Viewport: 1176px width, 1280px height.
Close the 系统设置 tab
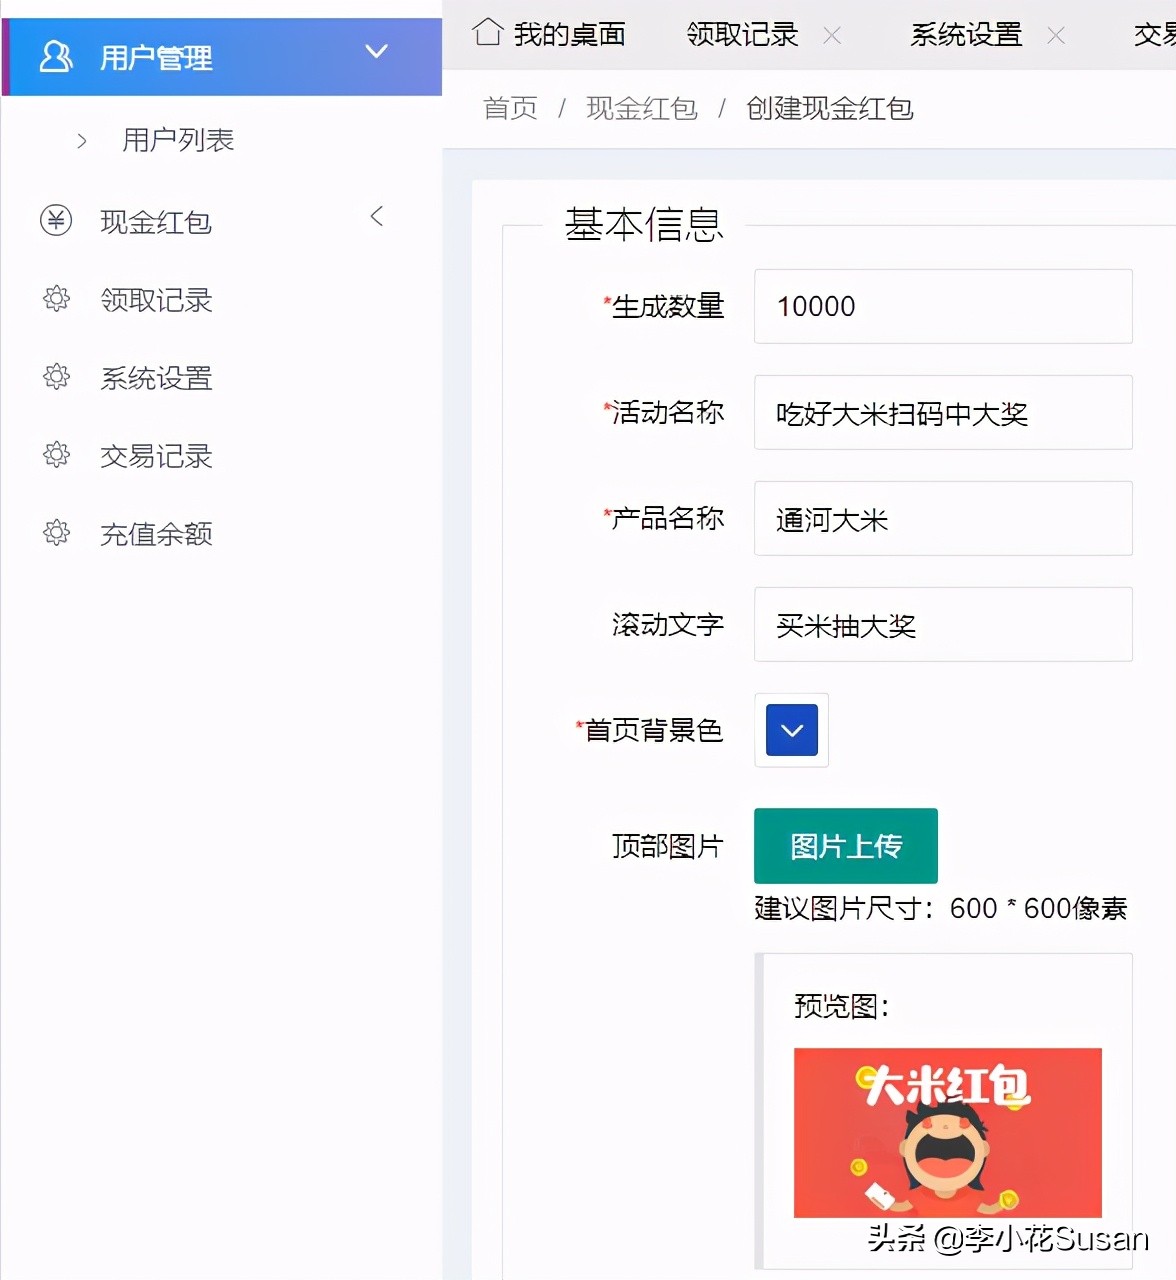coord(1056,35)
